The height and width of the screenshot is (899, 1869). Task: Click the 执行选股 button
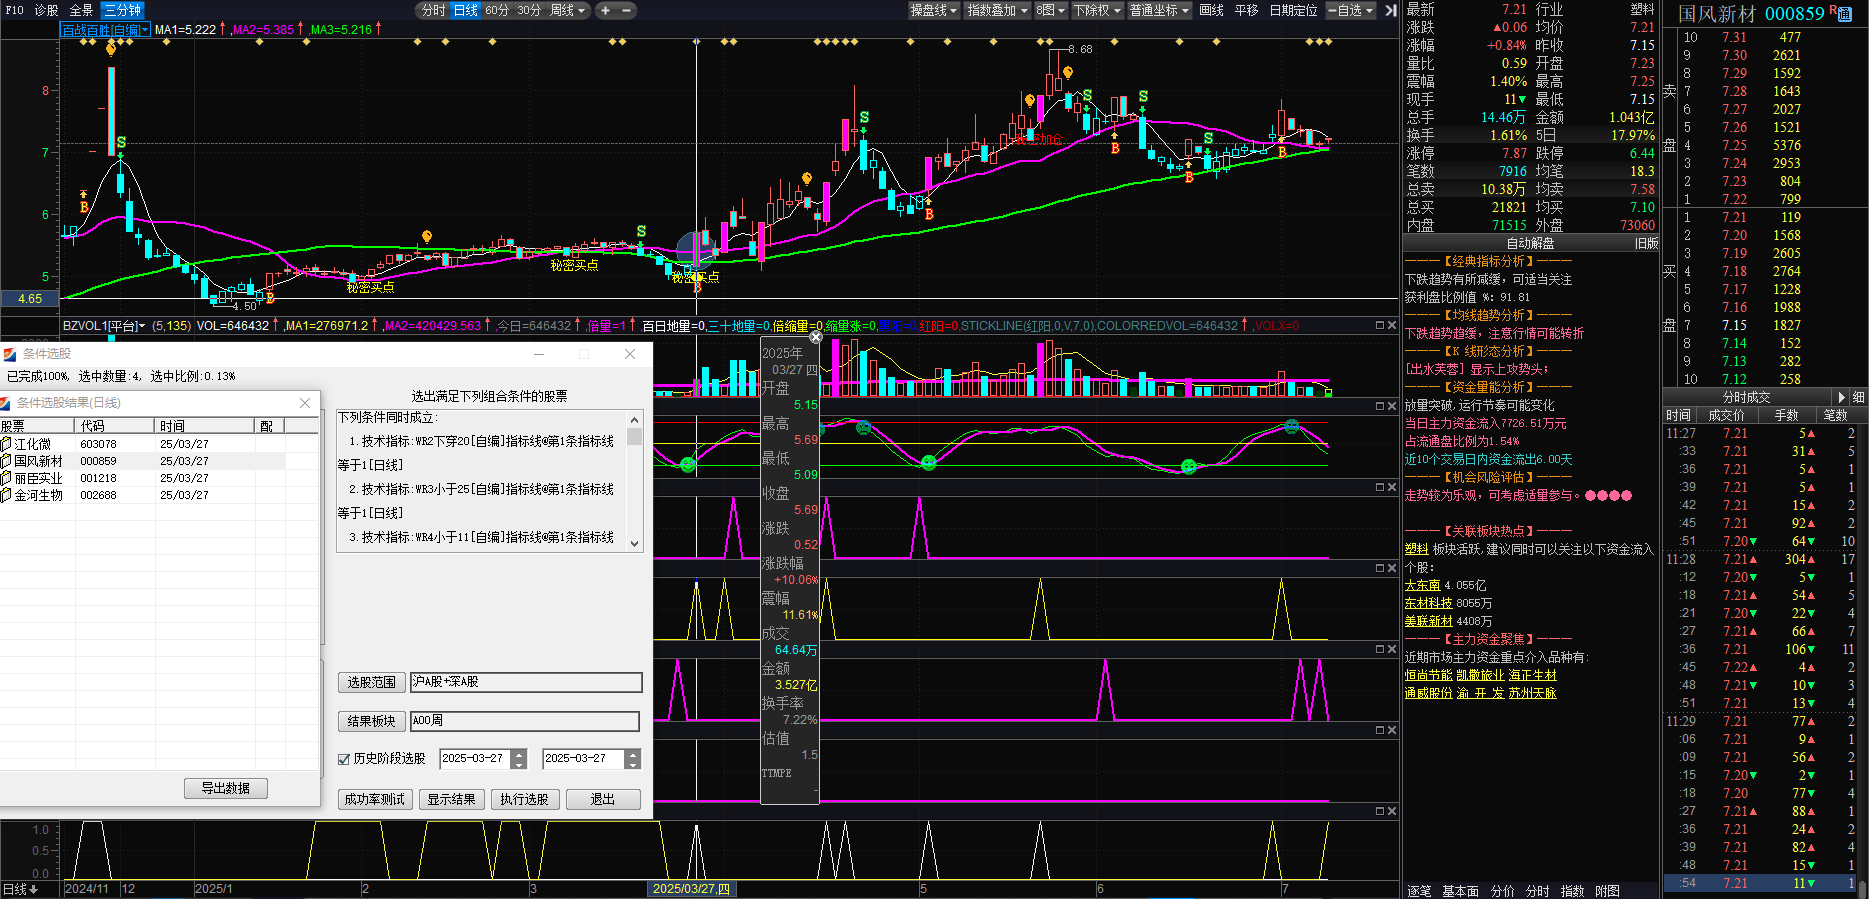(525, 799)
